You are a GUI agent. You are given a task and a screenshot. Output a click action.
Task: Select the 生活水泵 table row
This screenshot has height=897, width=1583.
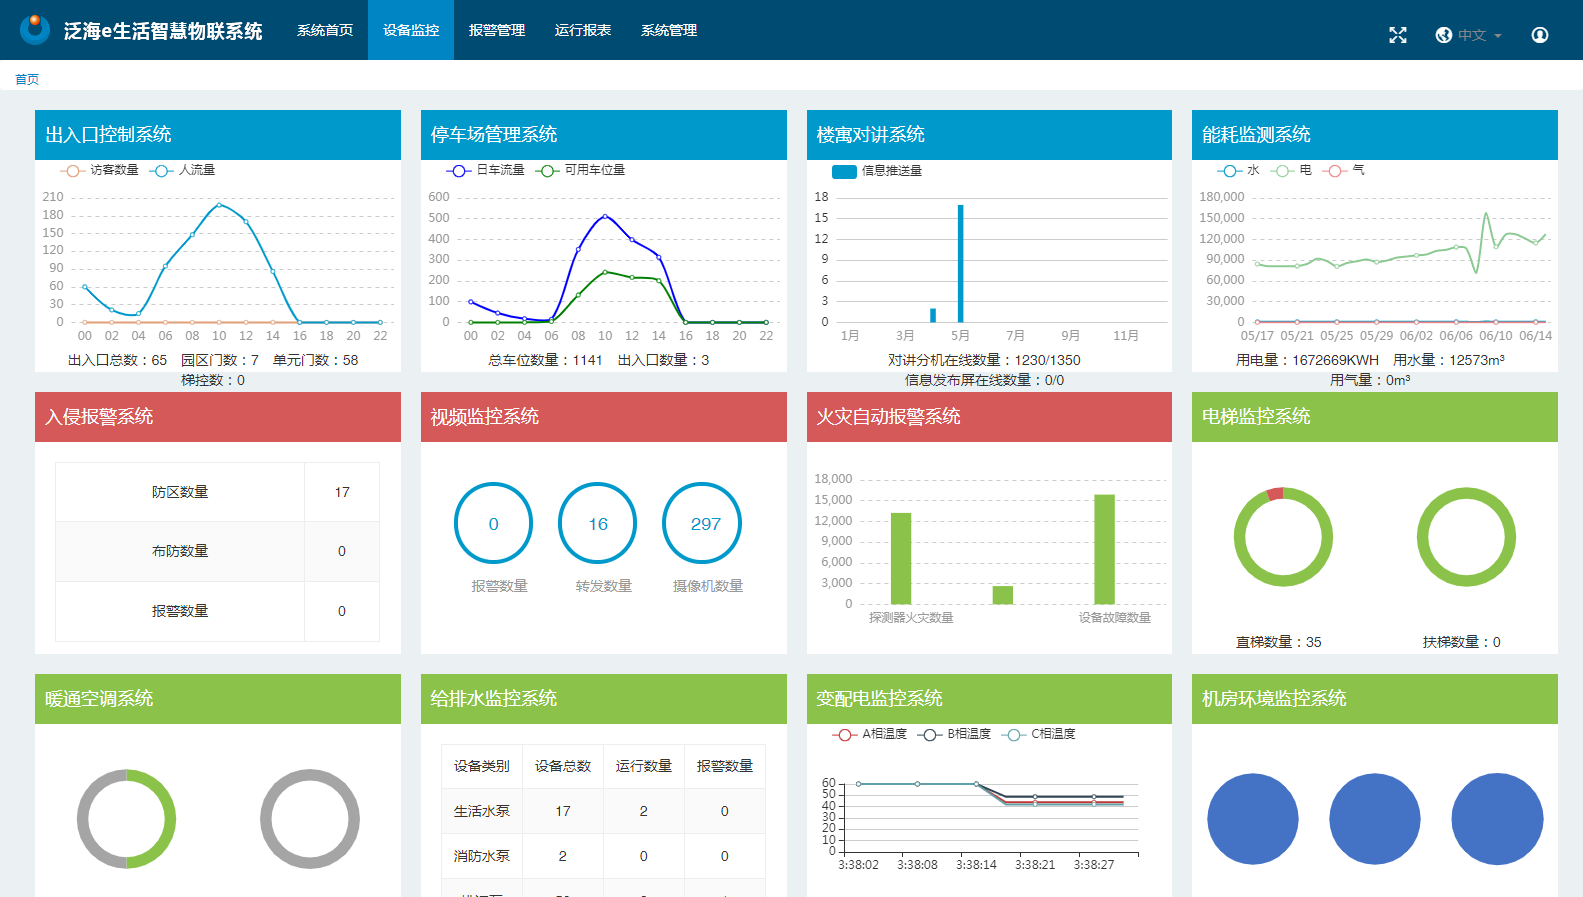603,811
